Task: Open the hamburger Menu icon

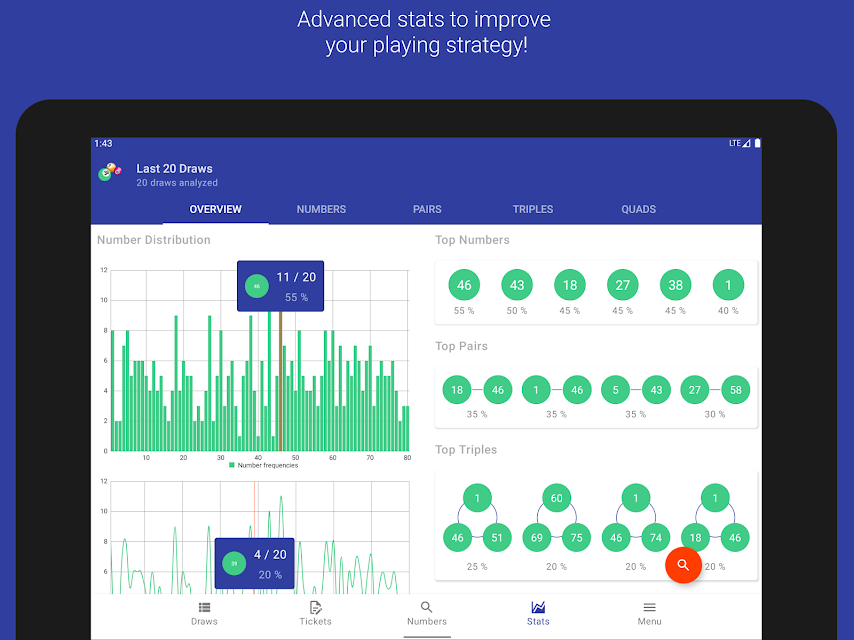Action: tap(649, 607)
